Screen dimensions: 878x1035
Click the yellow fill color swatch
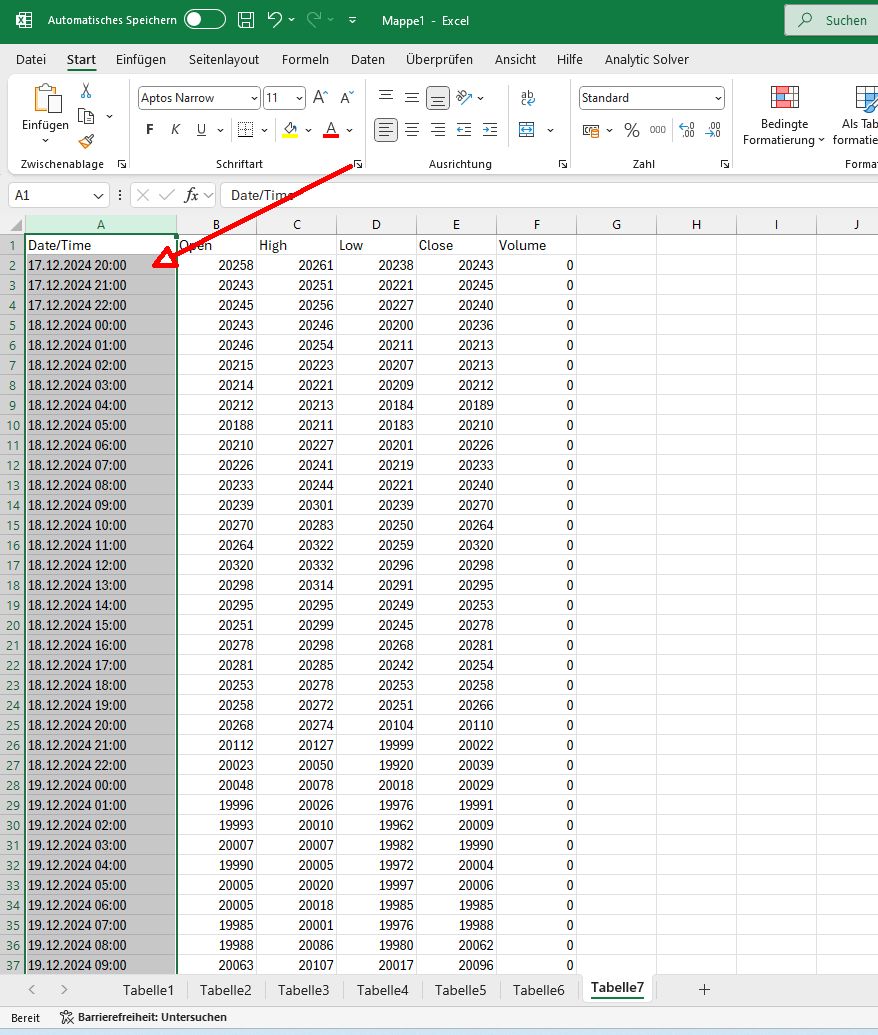290,130
